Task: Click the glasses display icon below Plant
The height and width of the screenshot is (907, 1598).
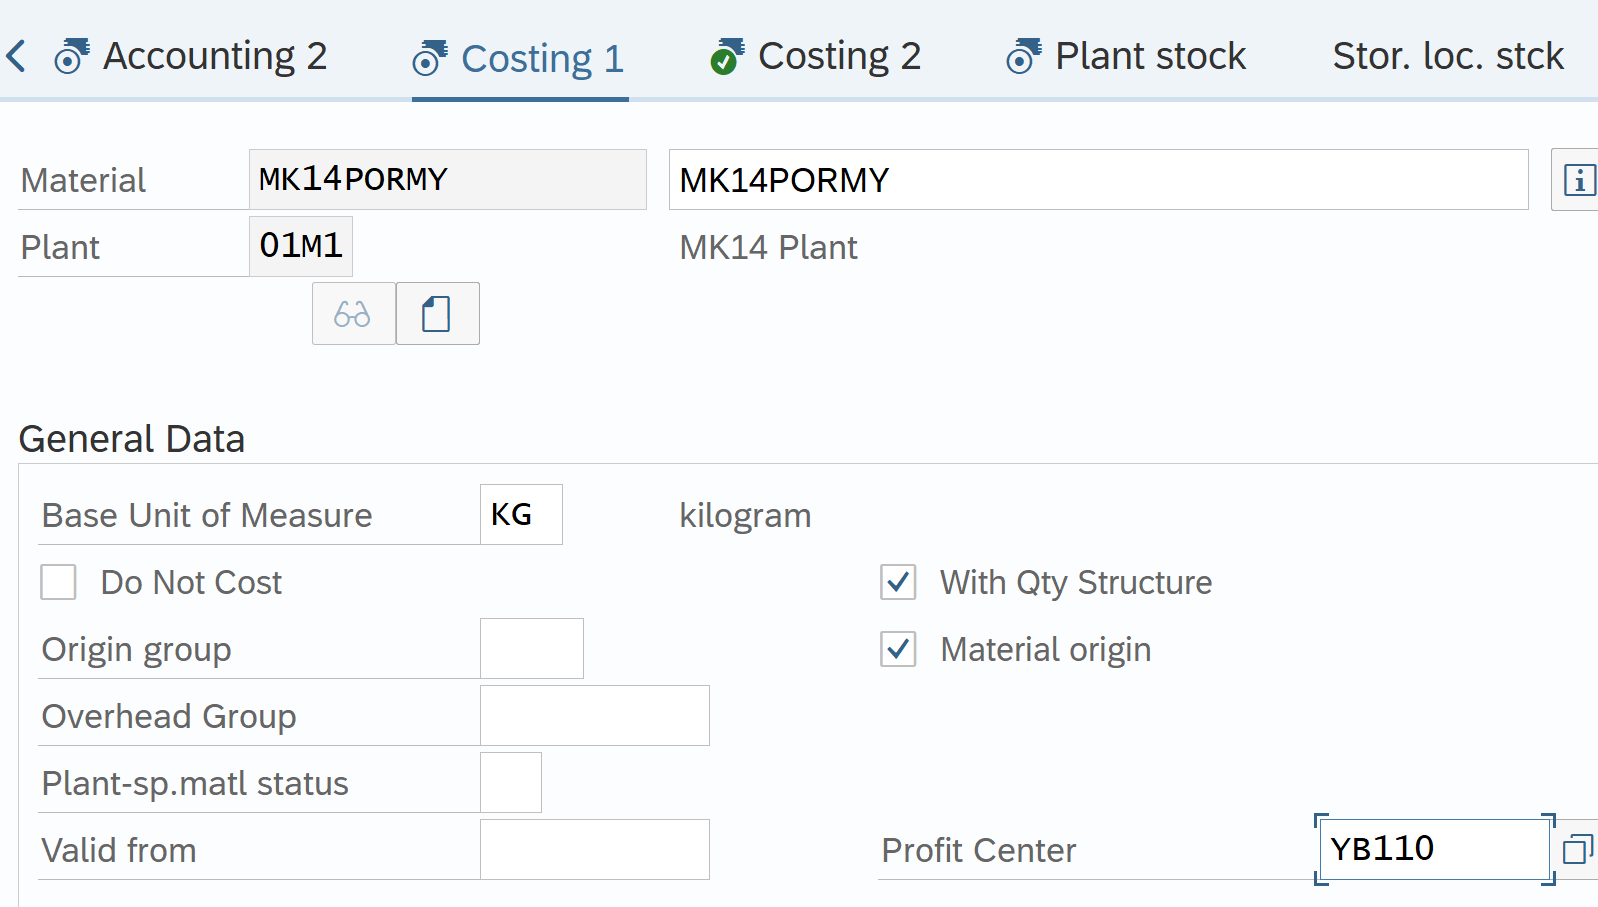Action: point(353,314)
